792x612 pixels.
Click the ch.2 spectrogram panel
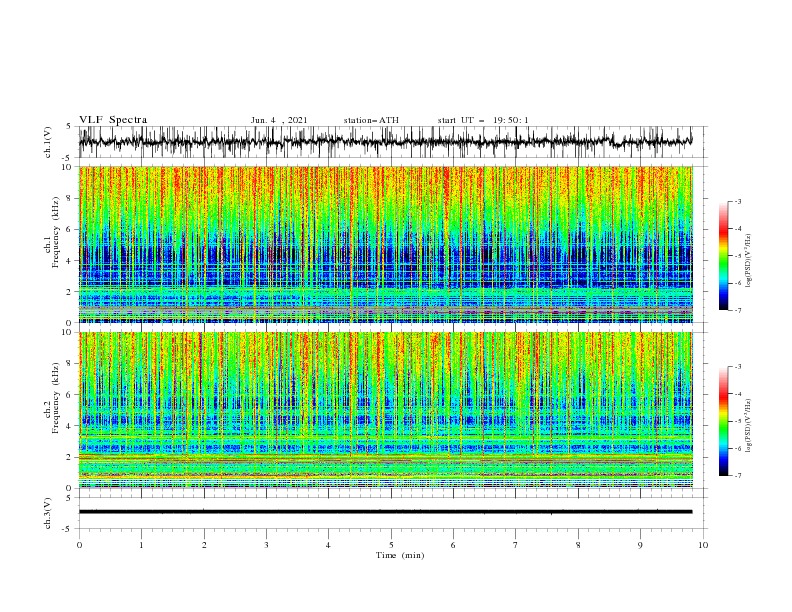385,410
